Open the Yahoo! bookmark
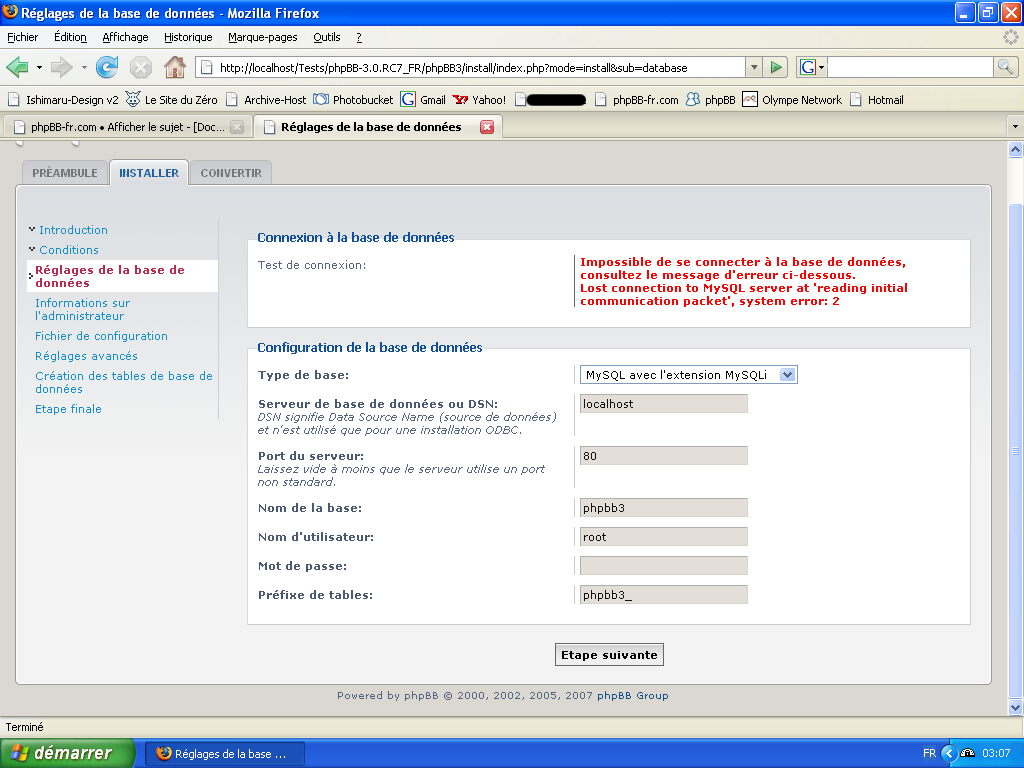Screen dimensions: 1024x768 (x=479, y=100)
